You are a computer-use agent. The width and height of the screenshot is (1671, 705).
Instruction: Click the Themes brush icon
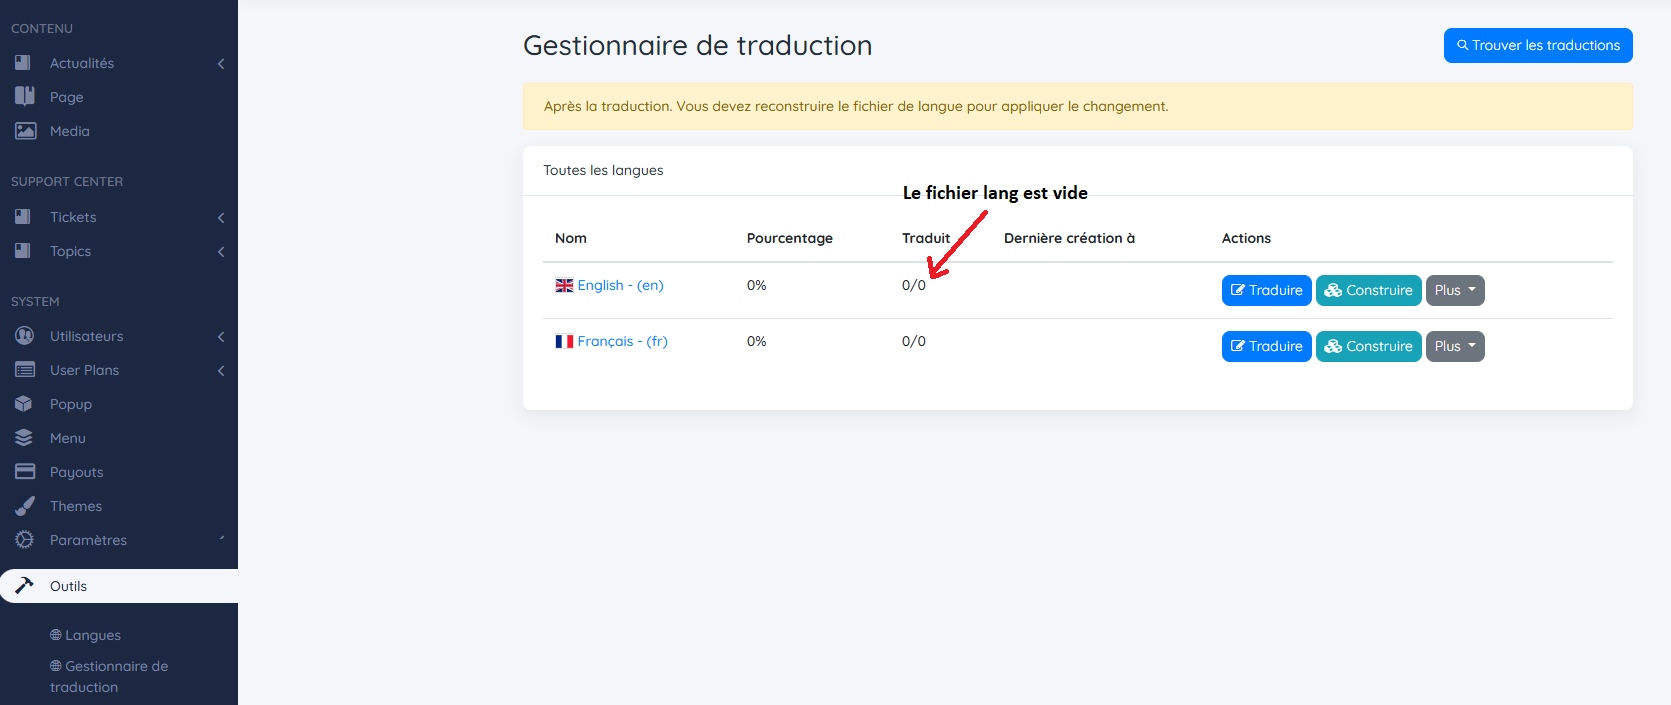(x=25, y=505)
